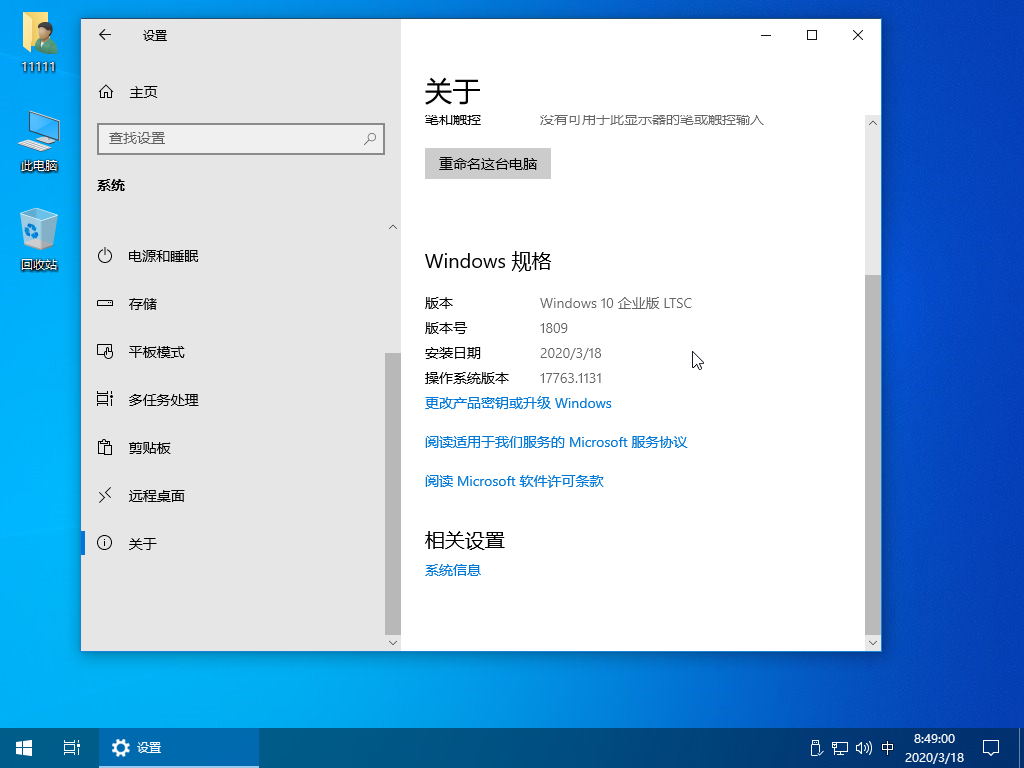Open the 系统信息 link

[453, 570]
